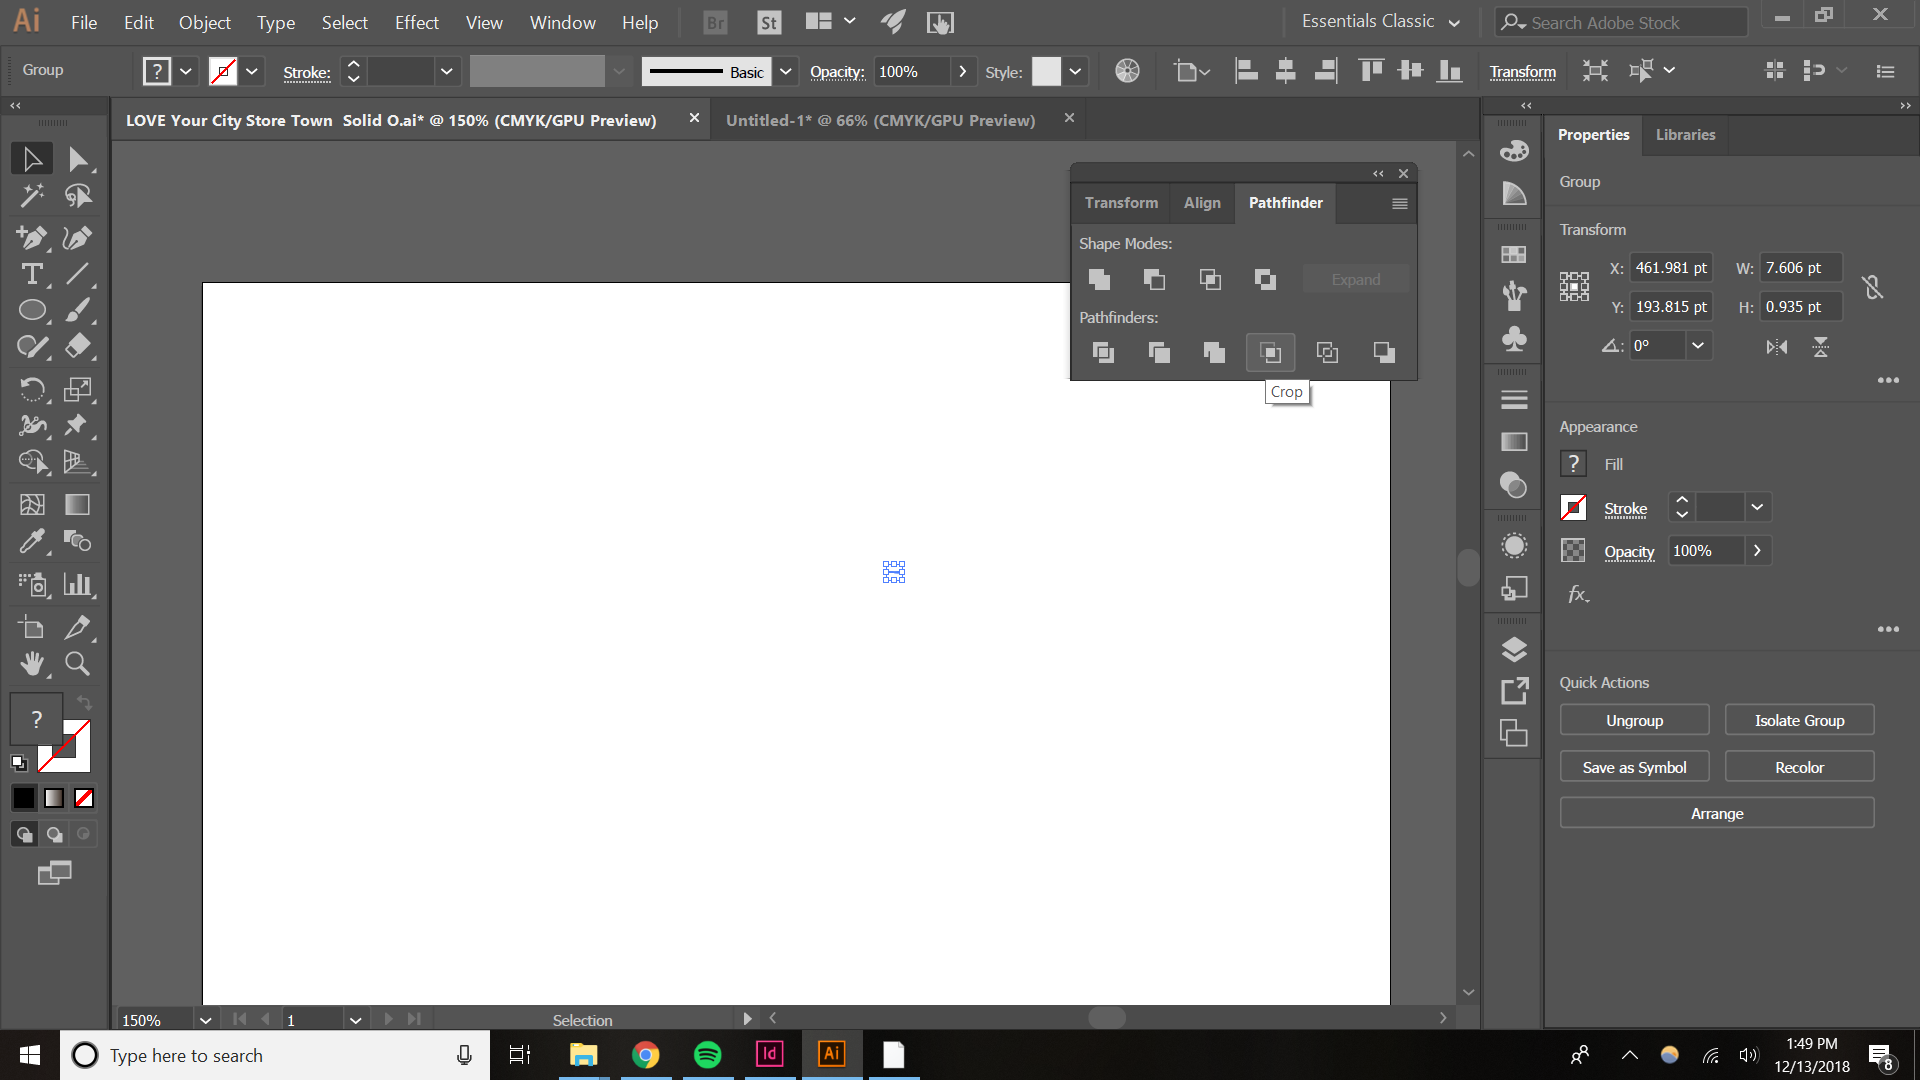The height and width of the screenshot is (1080, 1920).
Task: Apply the Crop pathfinder operation
Action: (x=1270, y=352)
